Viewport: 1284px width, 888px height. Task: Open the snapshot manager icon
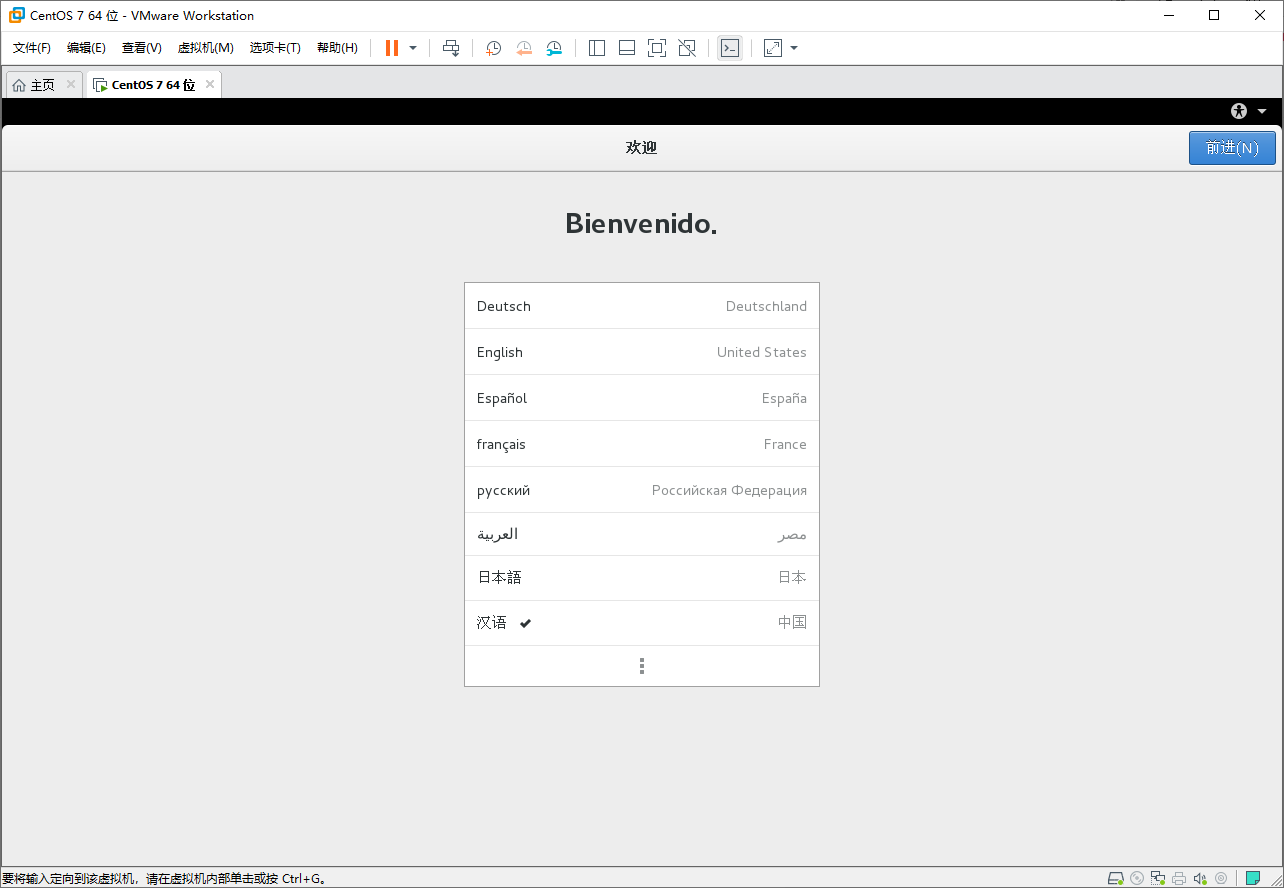pyautogui.click(x=554, y=48)
